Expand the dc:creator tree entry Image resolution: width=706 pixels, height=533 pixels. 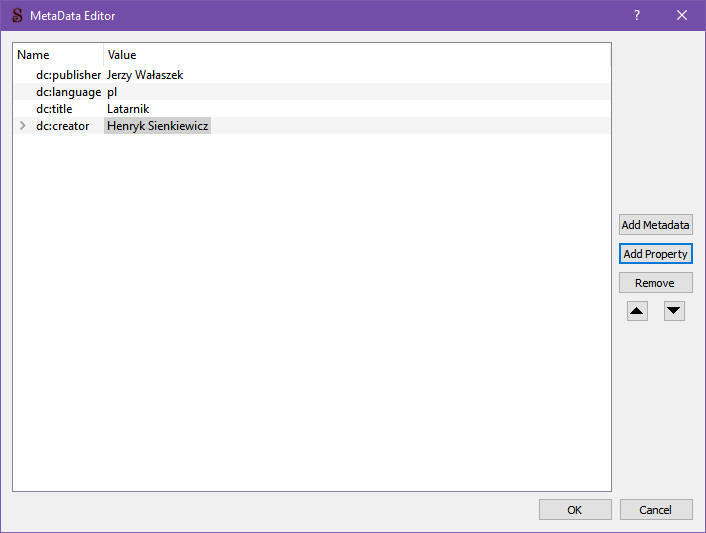[23, 126]
